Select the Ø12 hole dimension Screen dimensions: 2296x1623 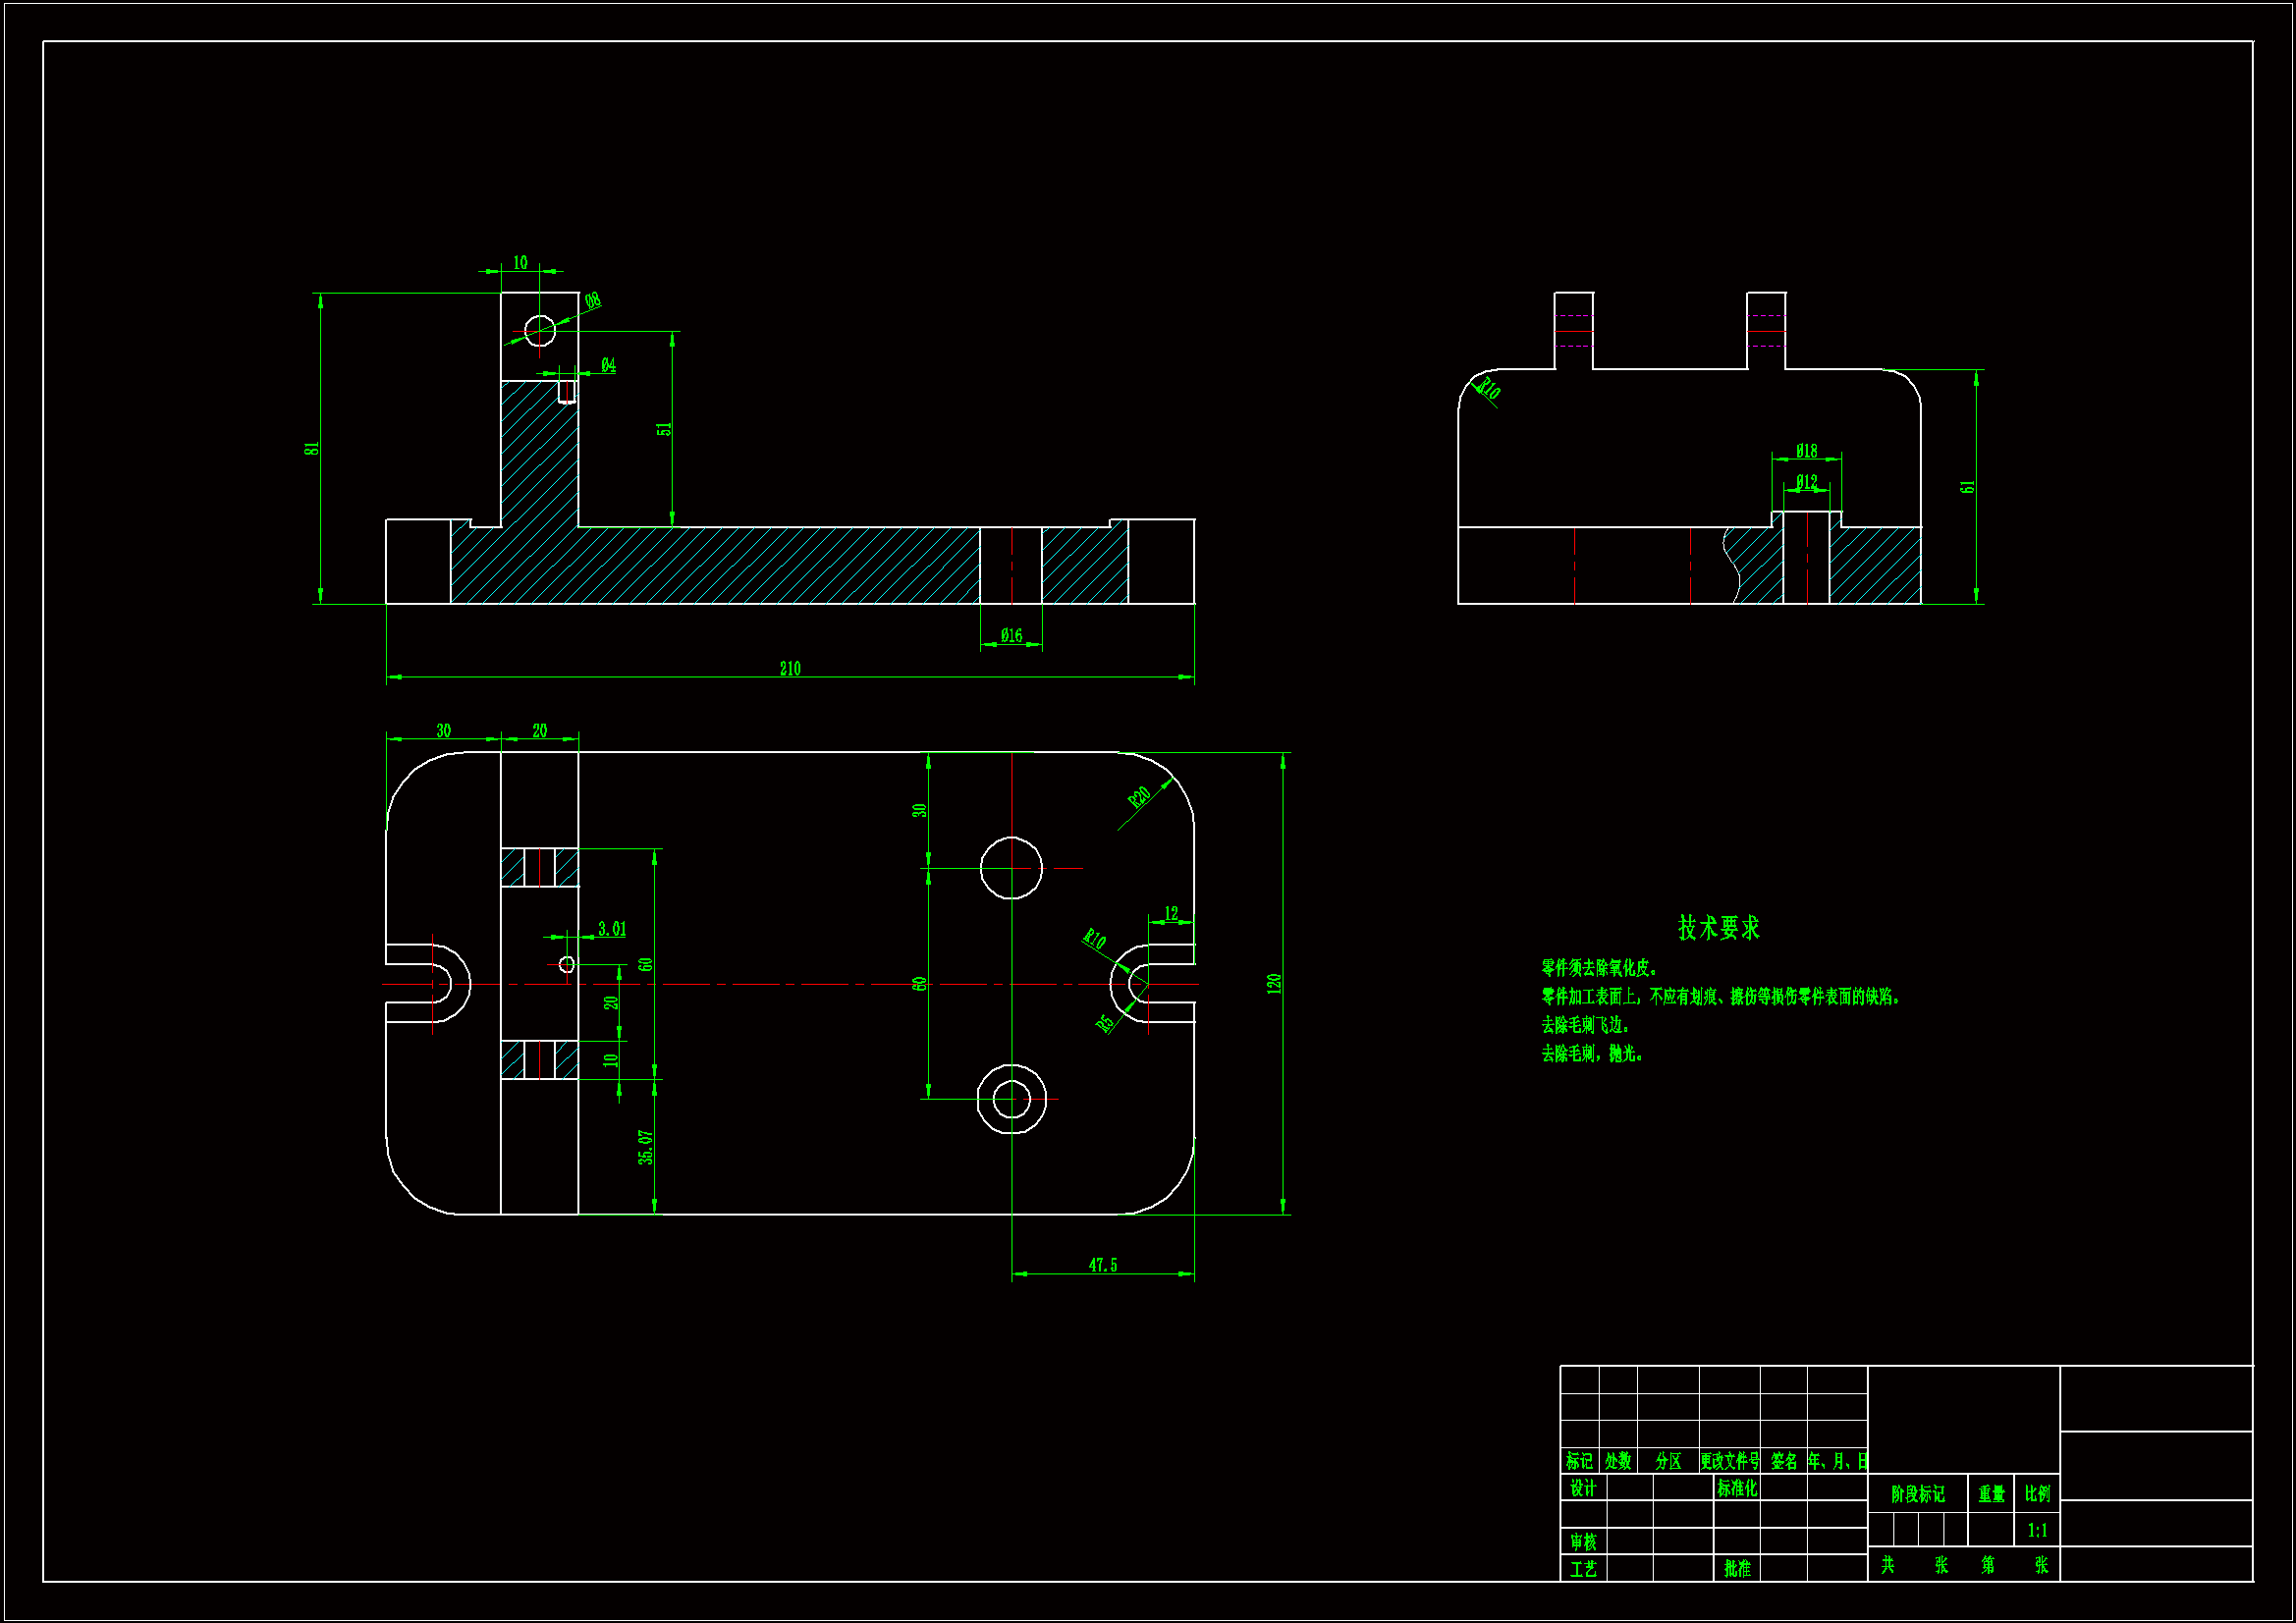[1806, 481]
